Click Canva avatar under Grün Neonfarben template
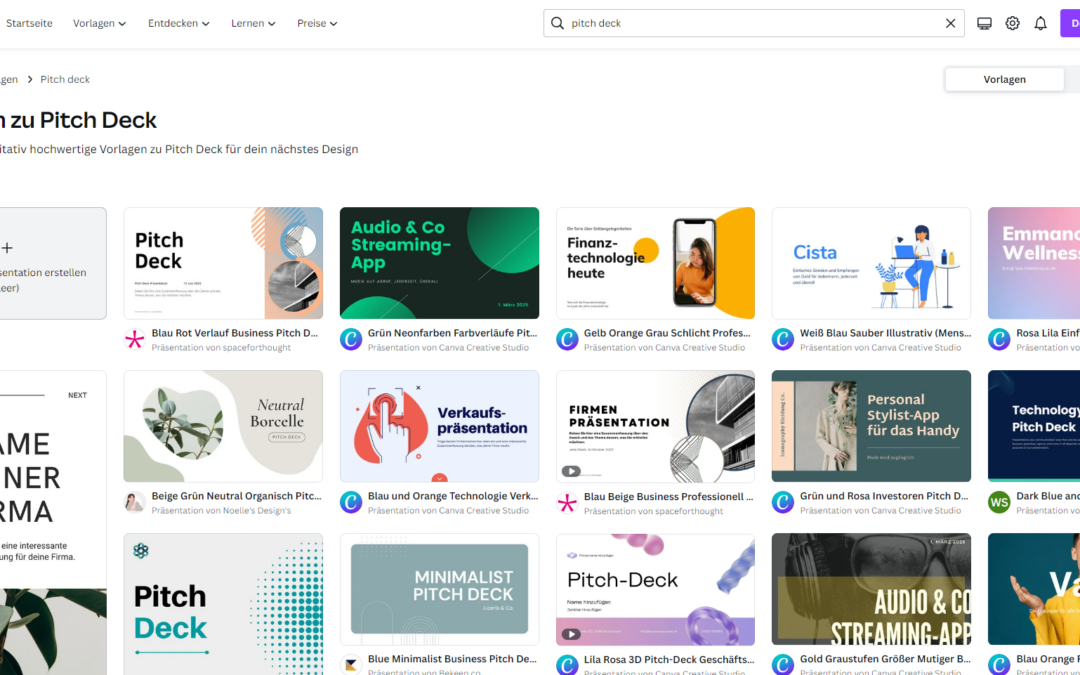The height and width of the screenshot is (675, 1080). [x=351, y=339]
